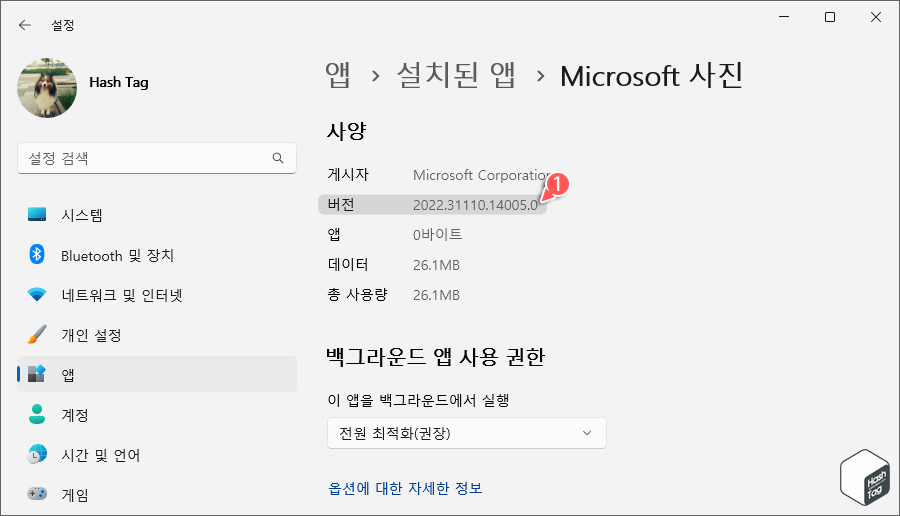
Task: Open the Hash Tag account name
Action: click(119, 83)
